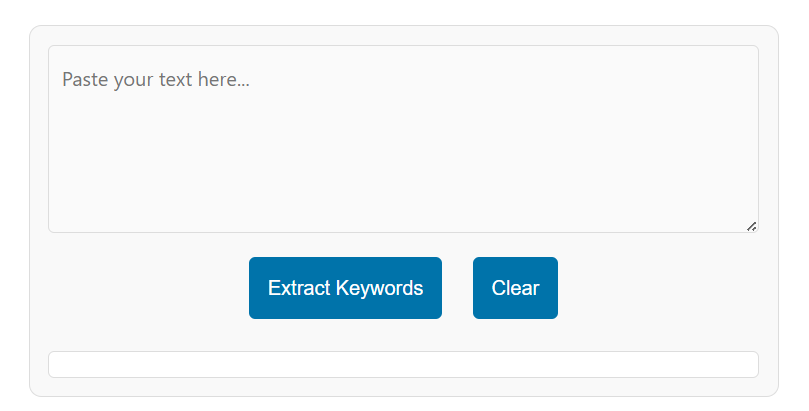This screenshot has height=411, width=809.
Task: Click the extracted keywords result container
Action: click(x=403, y=365)
